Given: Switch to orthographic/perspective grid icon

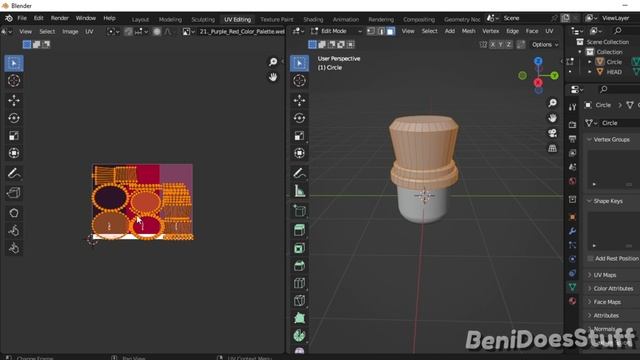Looking at the screenshot, I should point(552,148).
